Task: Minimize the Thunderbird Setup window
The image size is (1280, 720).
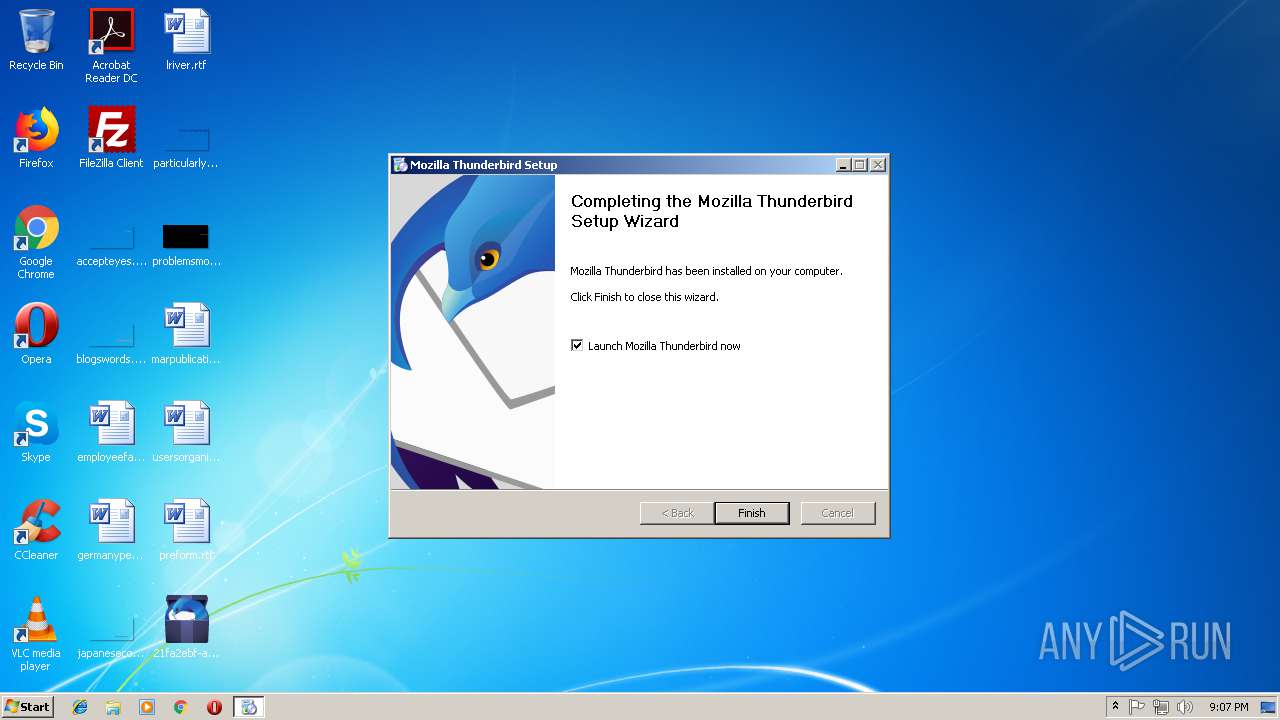Action: 843,165
